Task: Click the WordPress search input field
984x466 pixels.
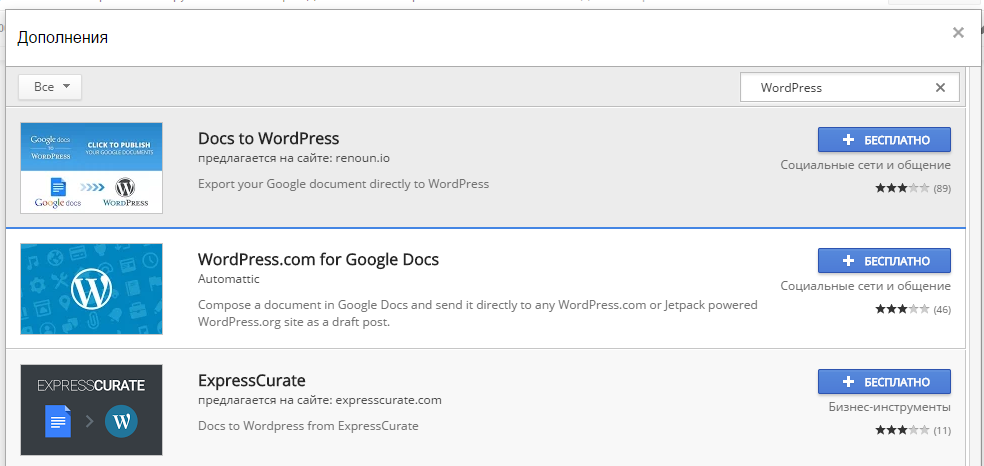Action: (850, 87)
